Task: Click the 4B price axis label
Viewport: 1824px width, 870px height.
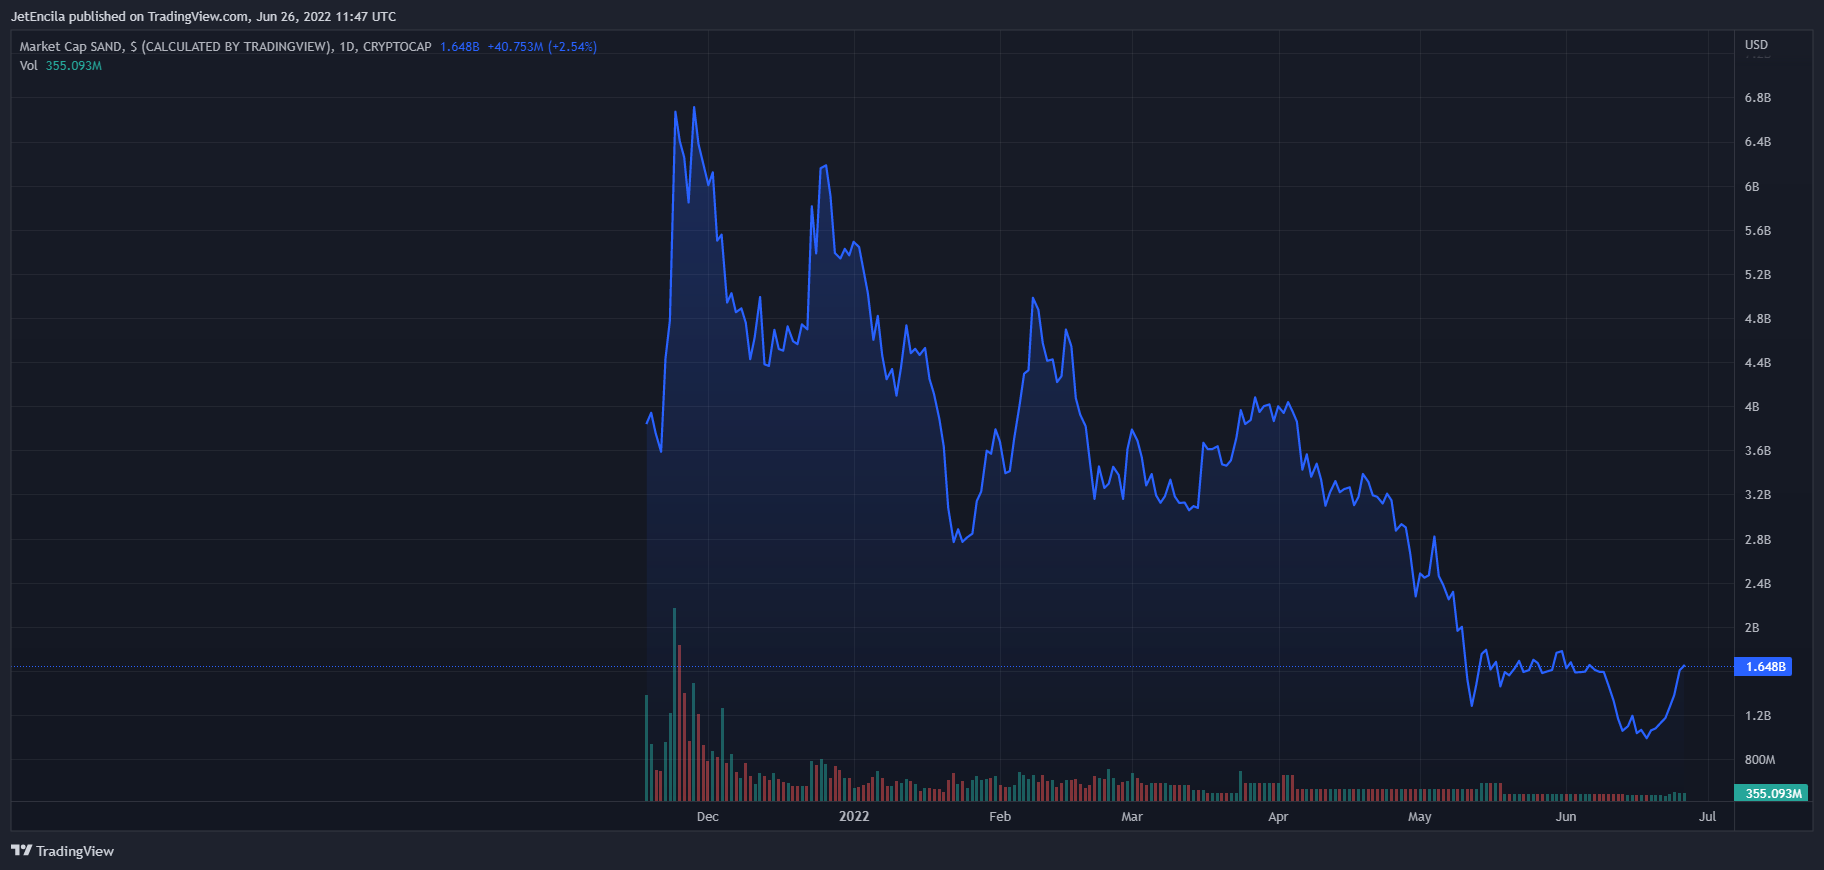Action: pyautogui.click(x=1751, y=407)
